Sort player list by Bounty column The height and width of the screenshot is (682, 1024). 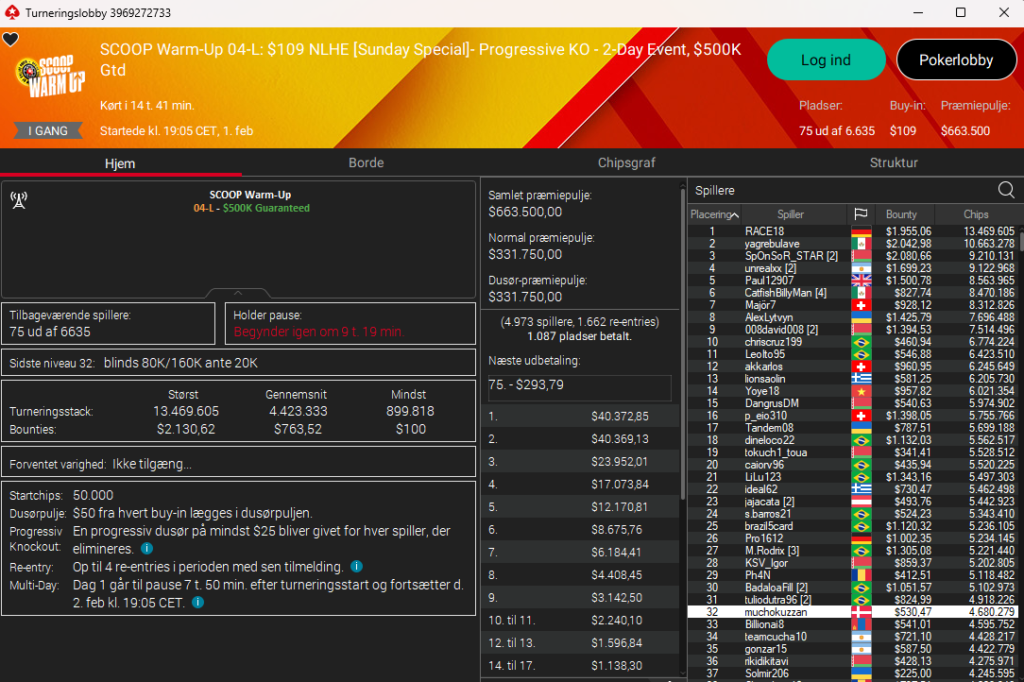click(x=903, y=215)
